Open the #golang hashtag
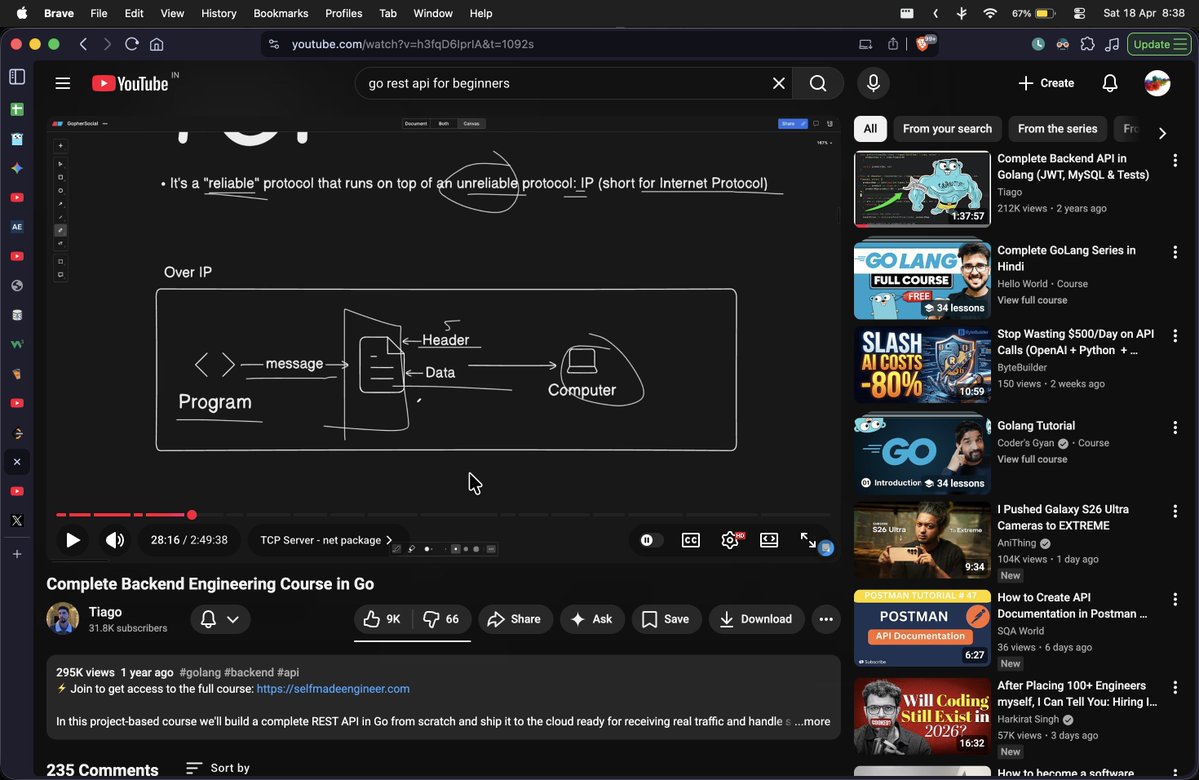This screenshot has height=780, width=1199. click(x=200, y=673)
